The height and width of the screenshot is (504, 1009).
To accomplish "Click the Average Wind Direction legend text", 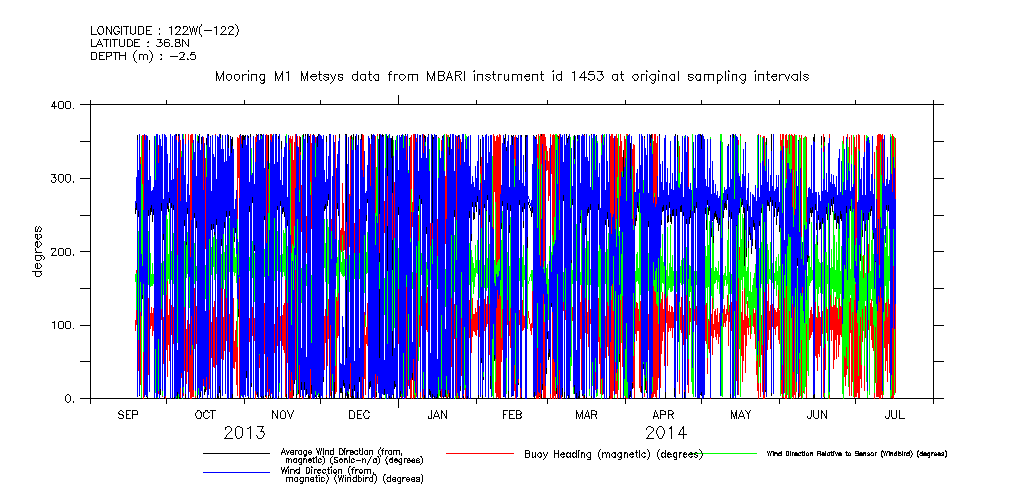I will tap(351, 456).
